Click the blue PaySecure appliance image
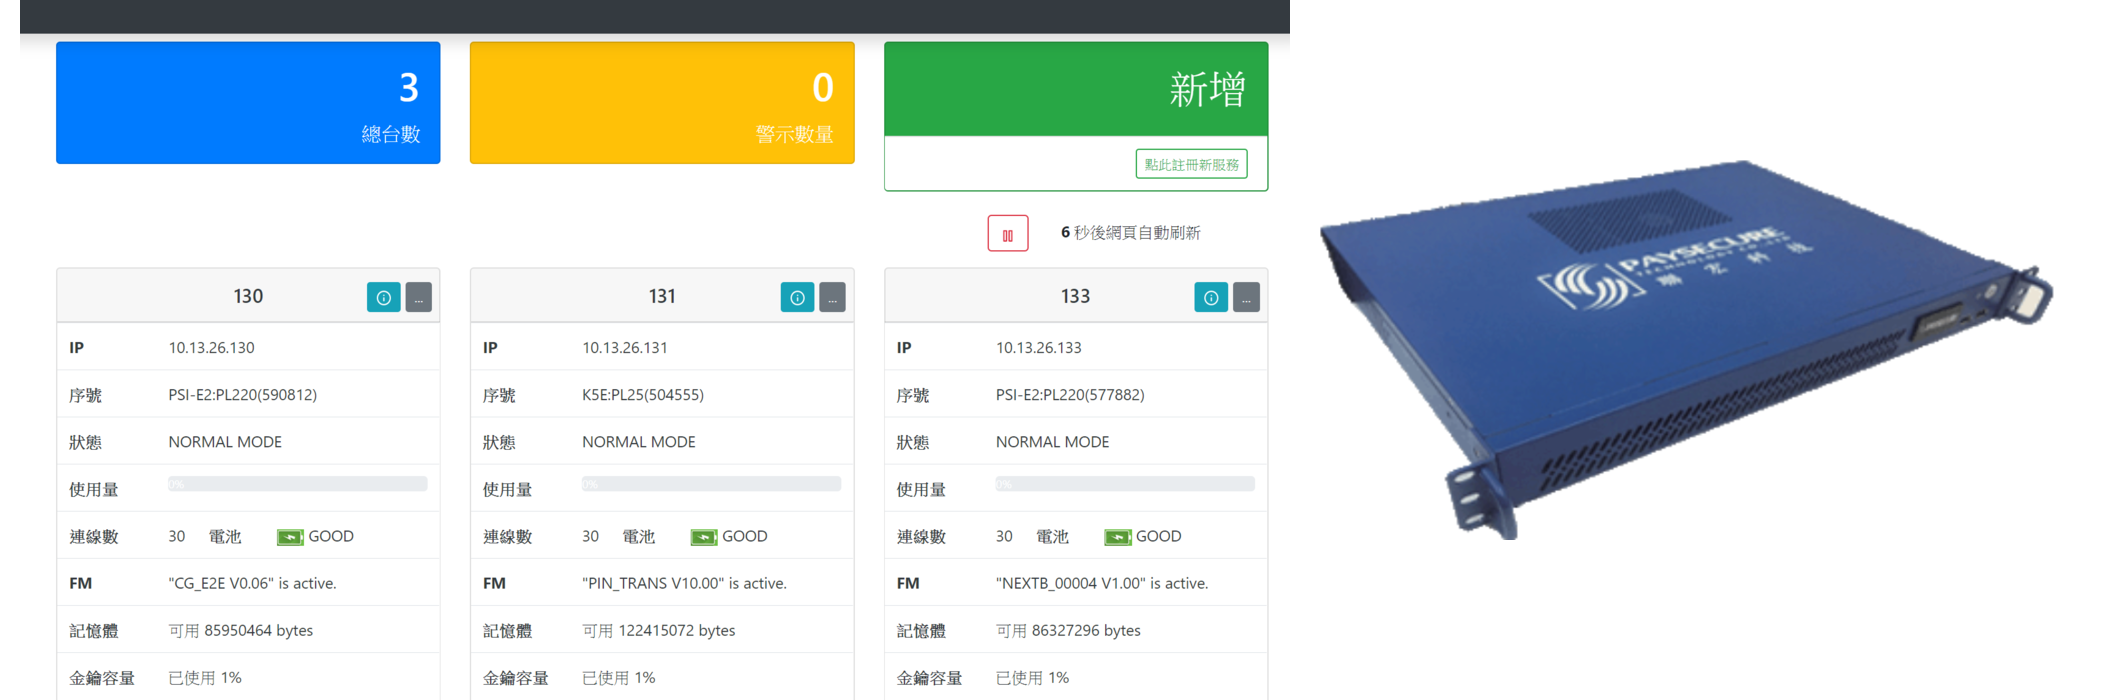This screenshot has height=700, width=2104. tap(1685, 350)
